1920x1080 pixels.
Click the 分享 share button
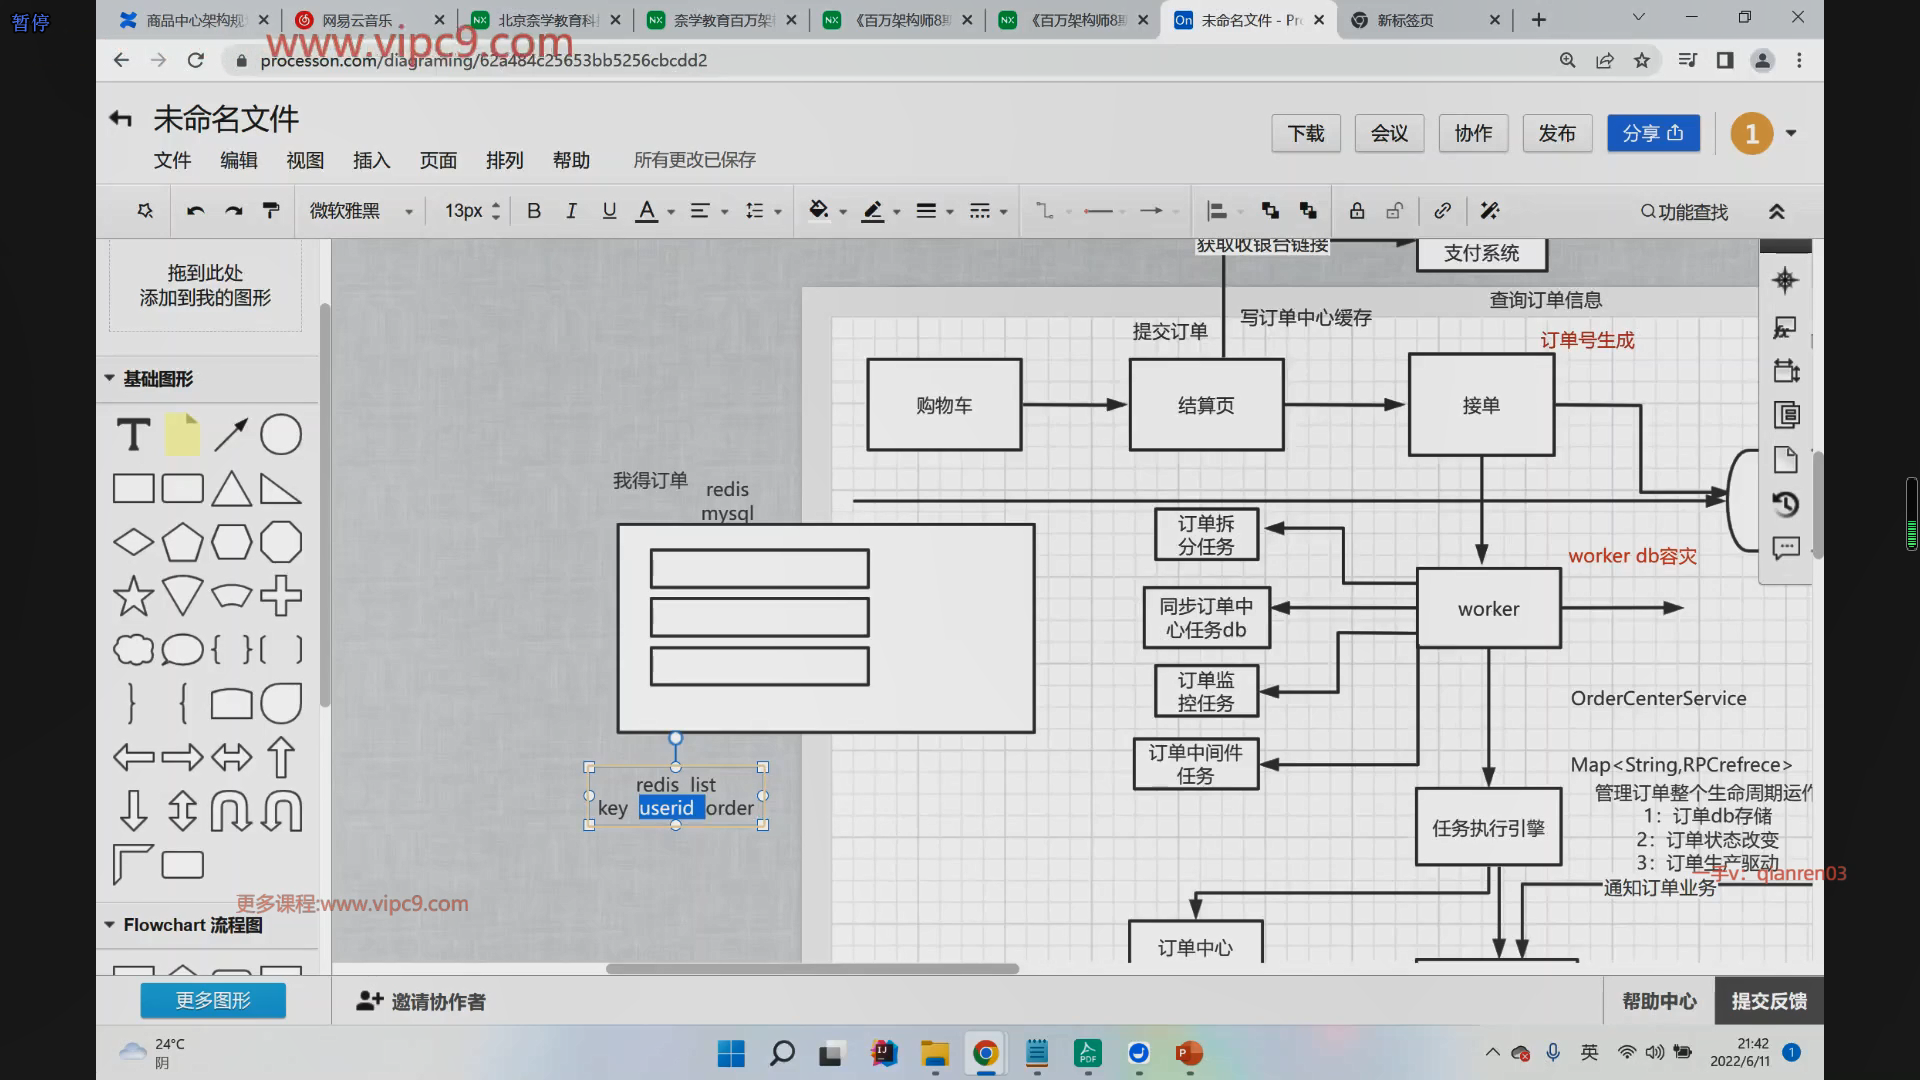click(1653, 133)
